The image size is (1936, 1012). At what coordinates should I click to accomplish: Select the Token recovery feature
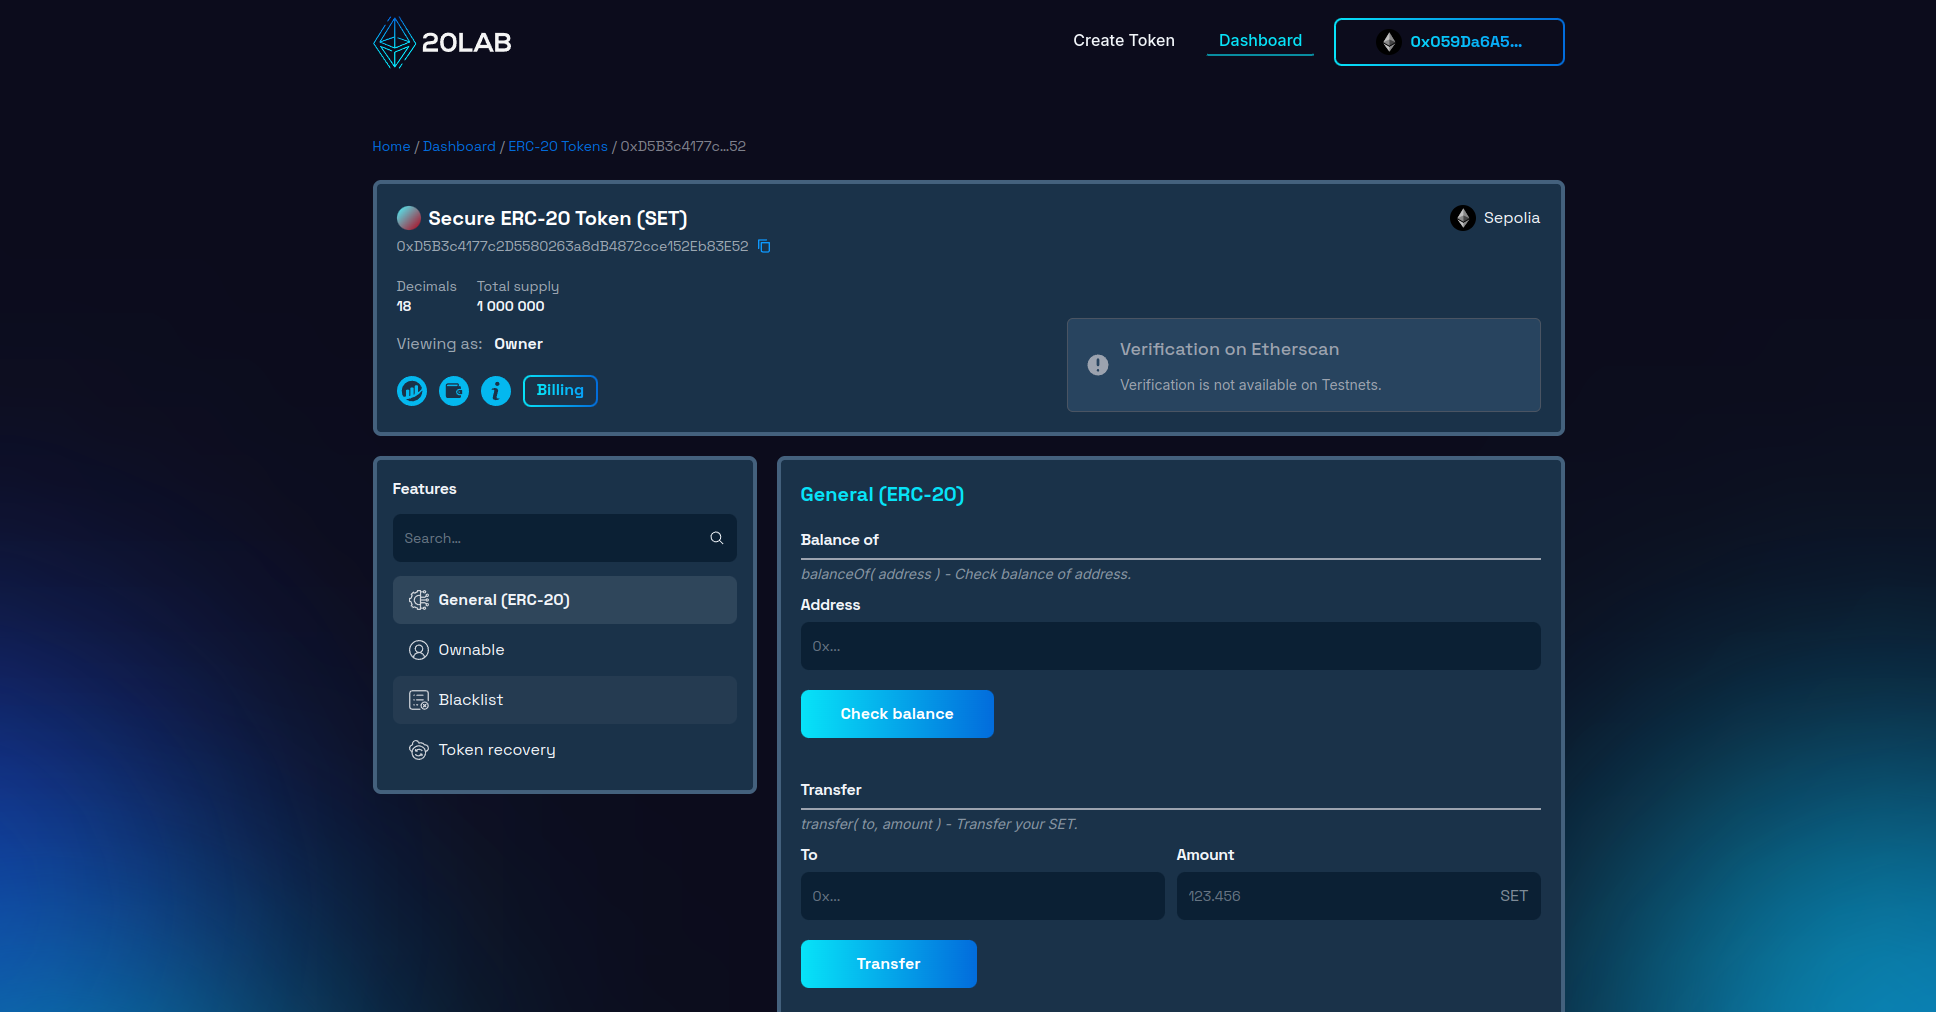pos(565,750)
